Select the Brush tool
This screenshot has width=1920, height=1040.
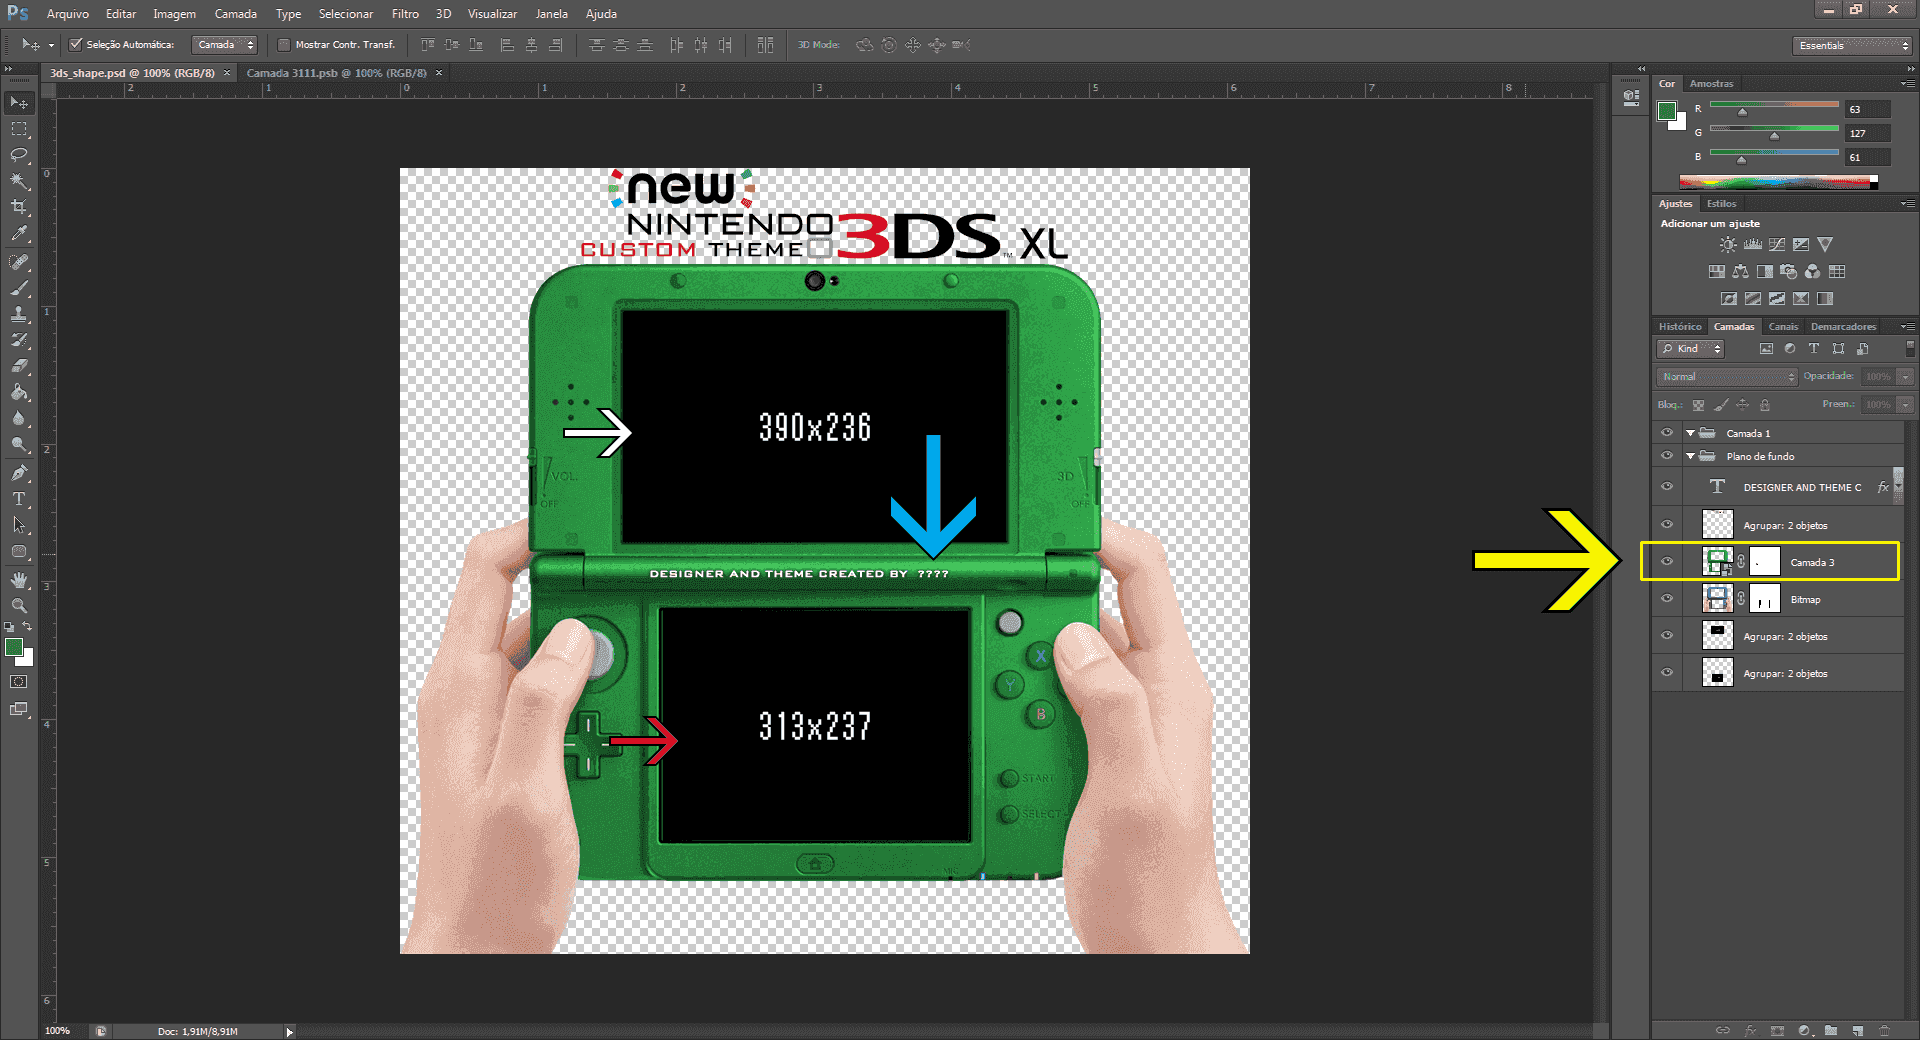tap(19, 288)
